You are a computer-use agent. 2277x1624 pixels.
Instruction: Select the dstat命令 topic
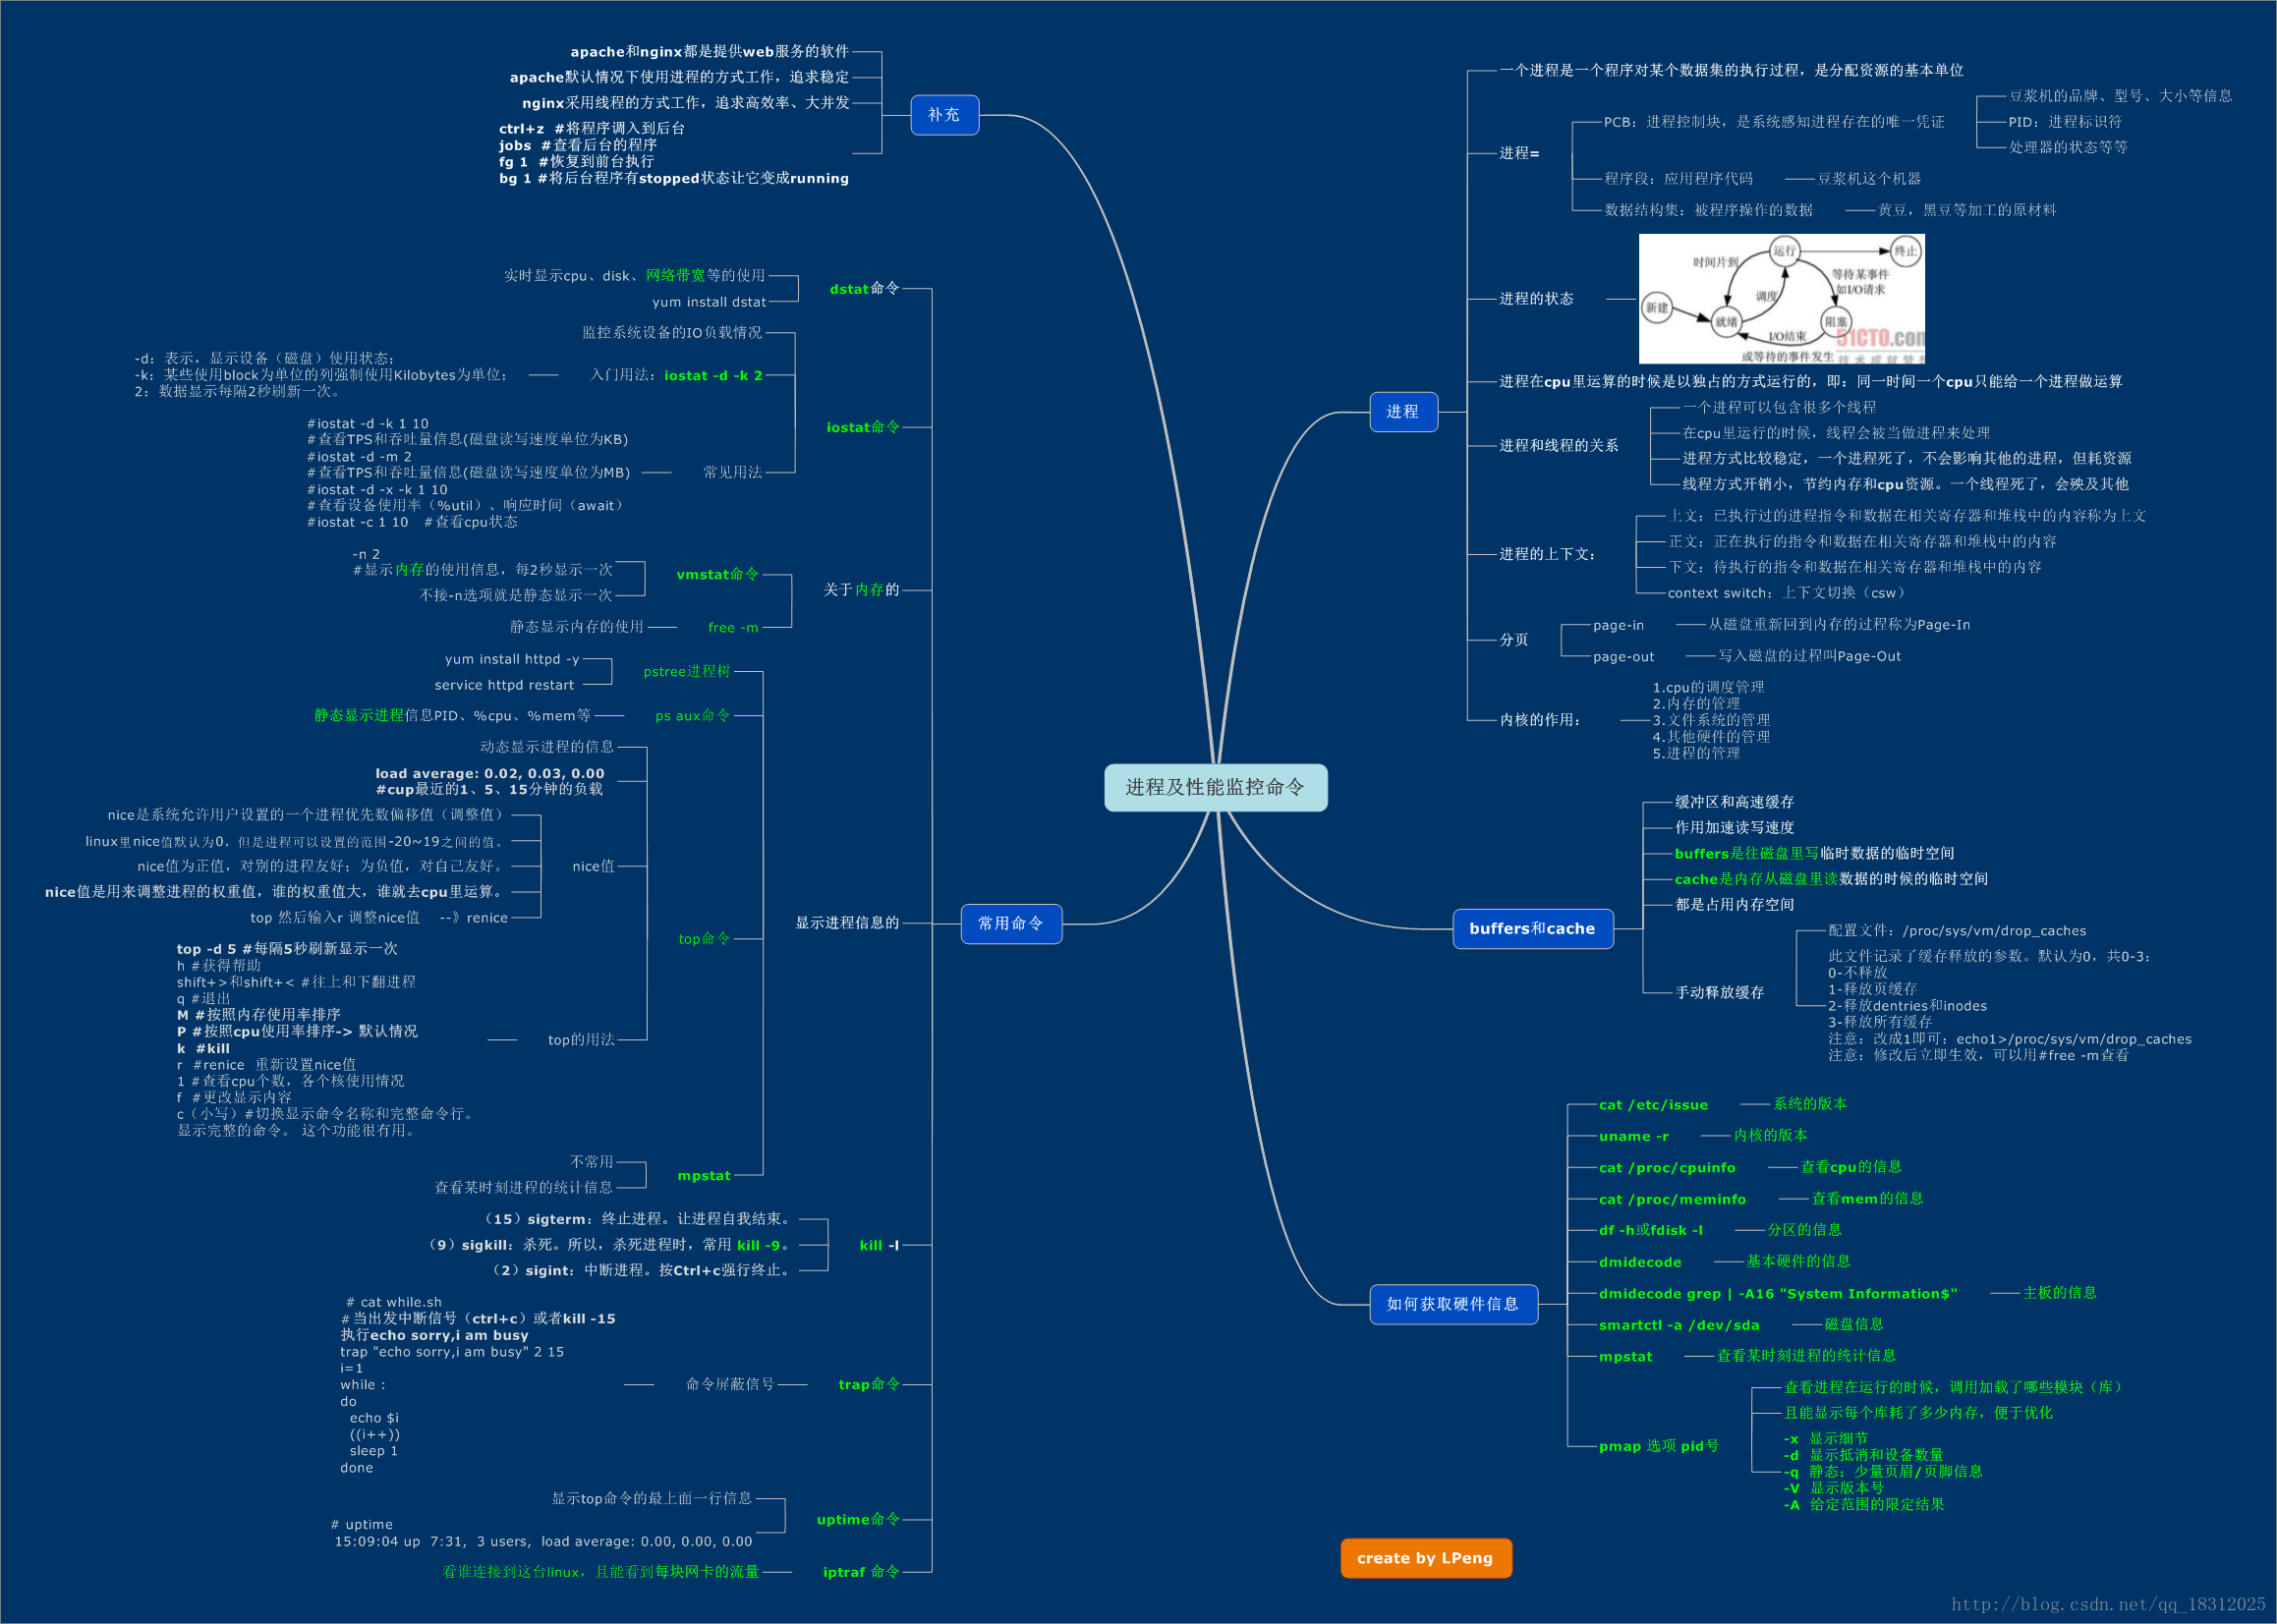coord(864,288)
